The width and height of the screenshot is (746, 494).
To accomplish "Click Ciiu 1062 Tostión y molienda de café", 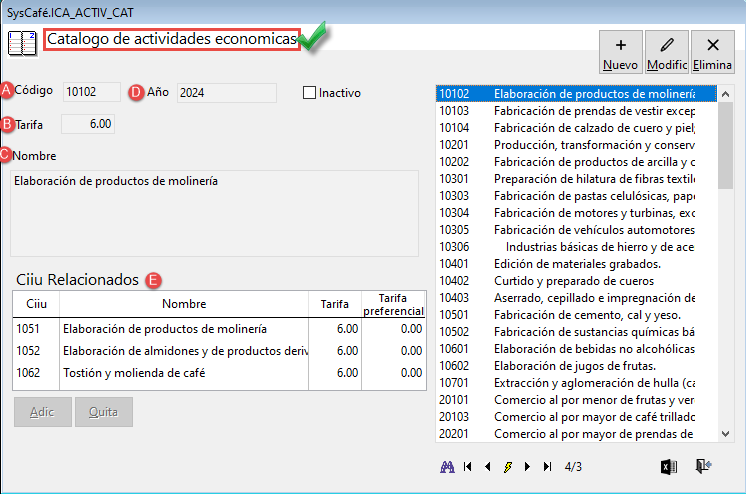I will [x=219, y=373].
